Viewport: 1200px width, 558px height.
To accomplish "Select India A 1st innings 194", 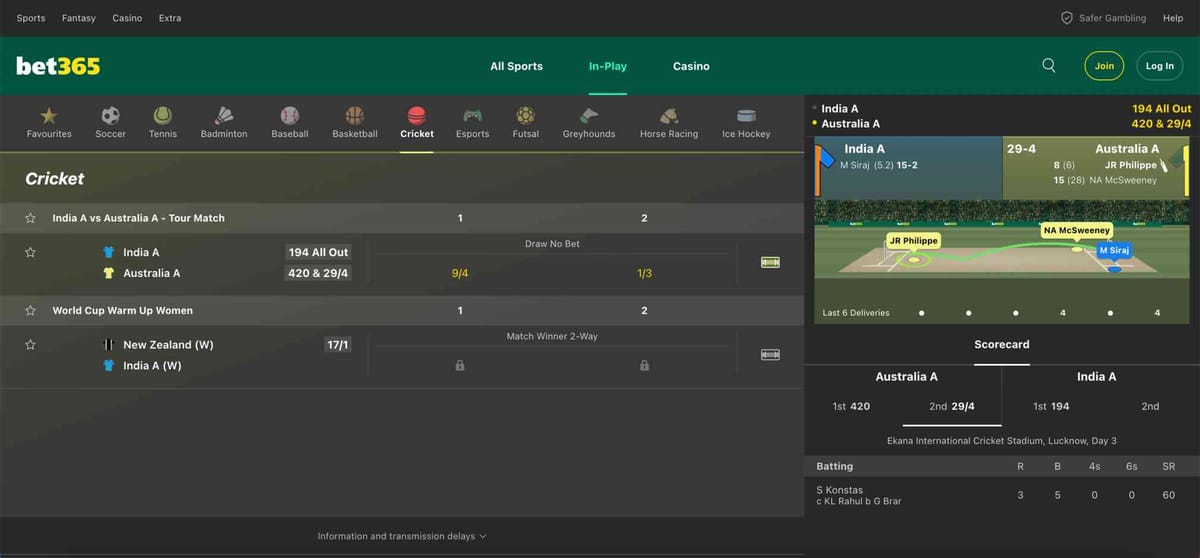I will click(x=1051, y=406).
